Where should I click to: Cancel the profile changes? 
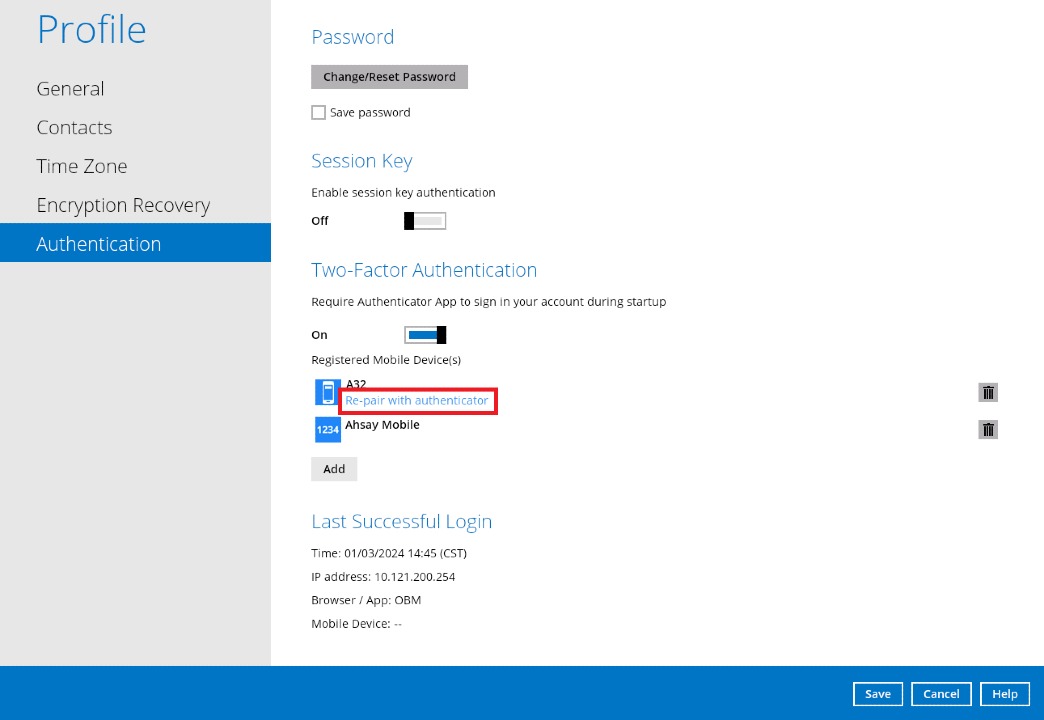pos(941,694)
